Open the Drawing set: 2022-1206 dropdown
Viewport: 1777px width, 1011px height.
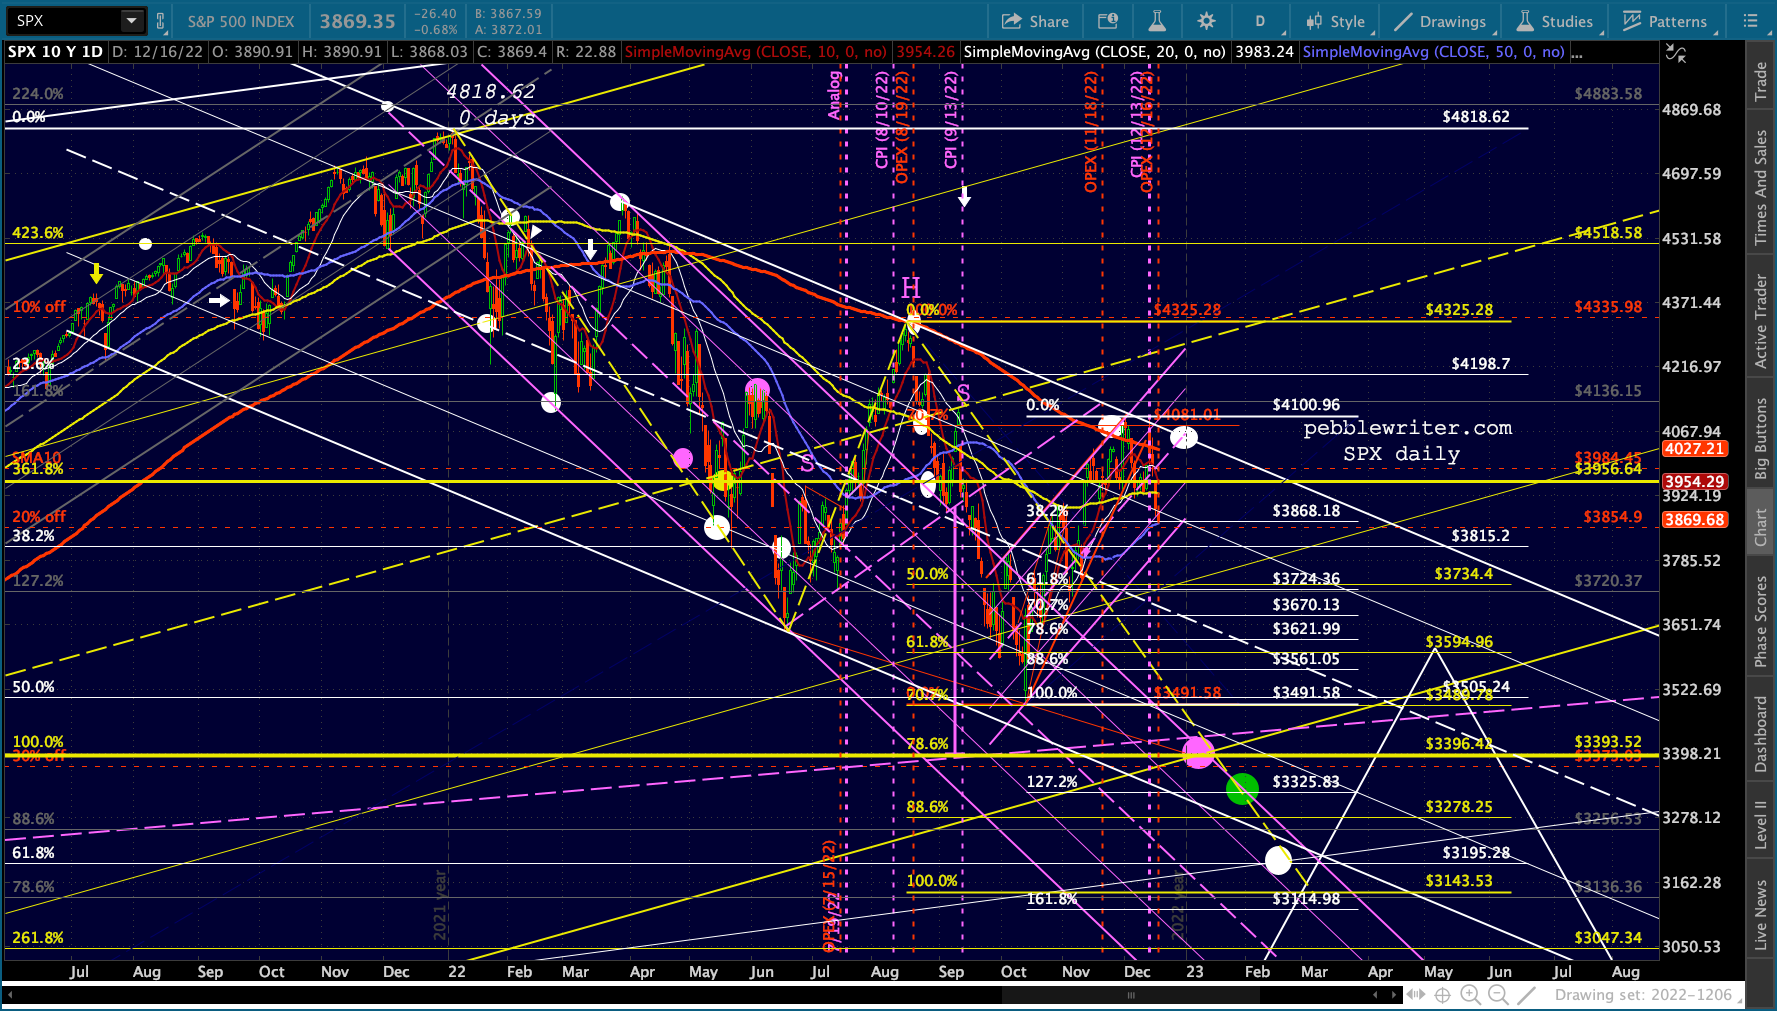pos(1648,995)
